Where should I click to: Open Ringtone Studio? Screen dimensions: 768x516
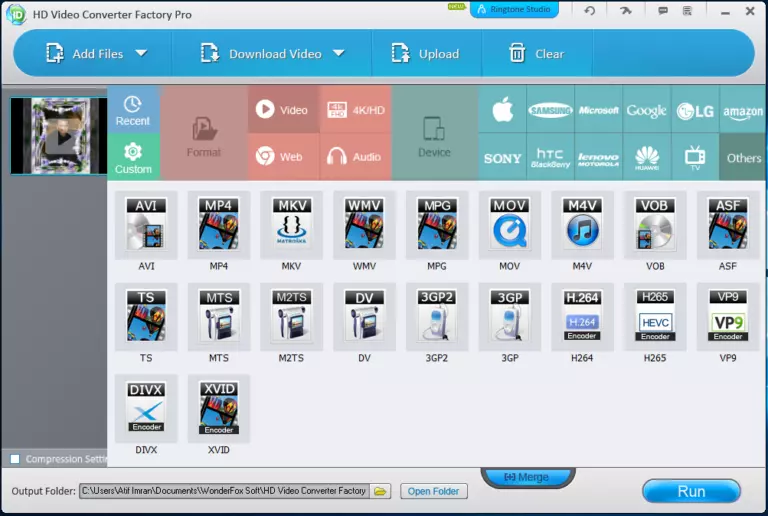pos(514,9)
